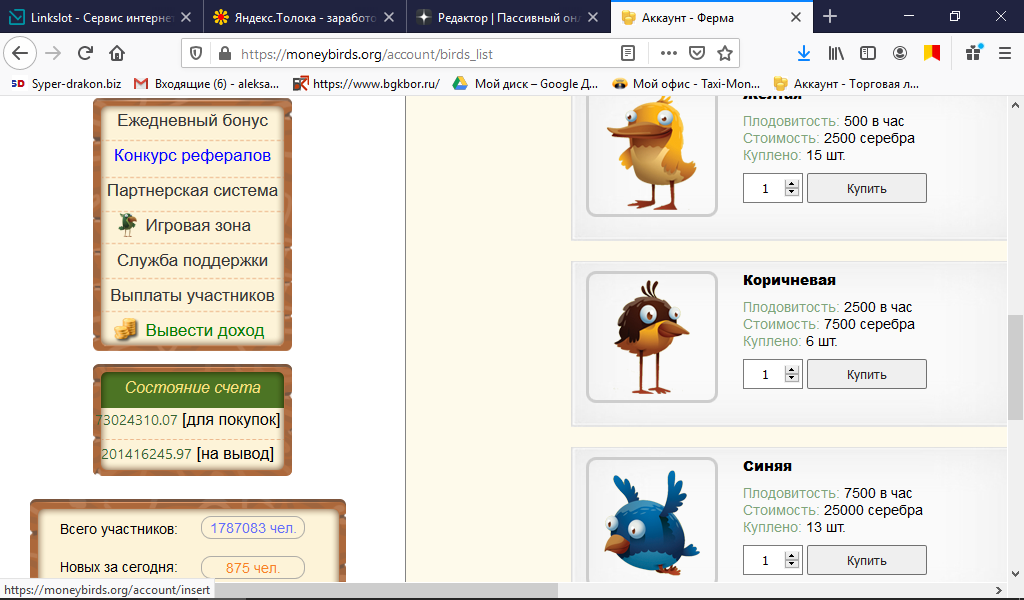Toggle reader view icon in address bar
The image size is (1024, 600).
(x=628, y=54)
